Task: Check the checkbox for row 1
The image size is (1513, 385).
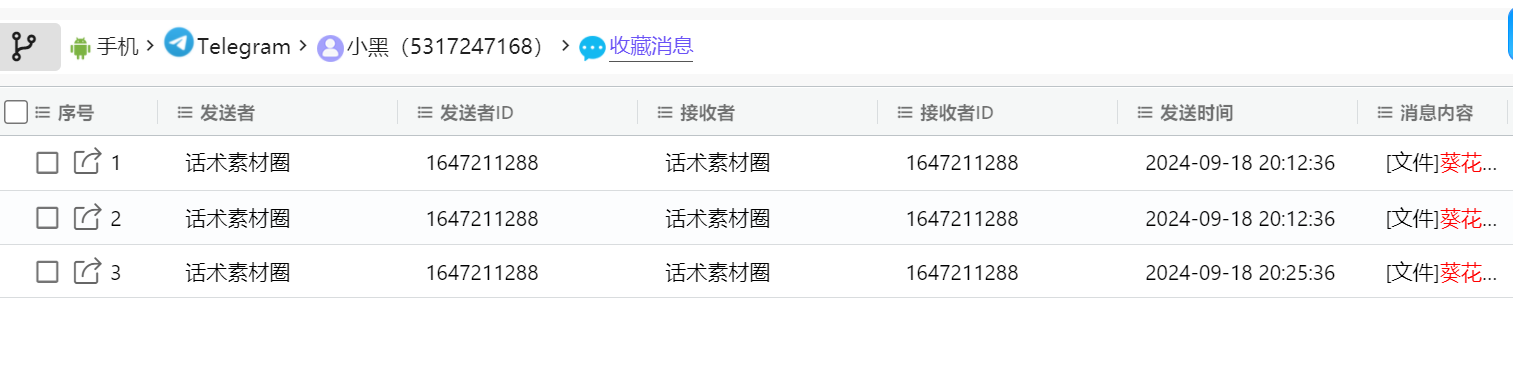Action: pyautogui.click(x=47, y=163)
